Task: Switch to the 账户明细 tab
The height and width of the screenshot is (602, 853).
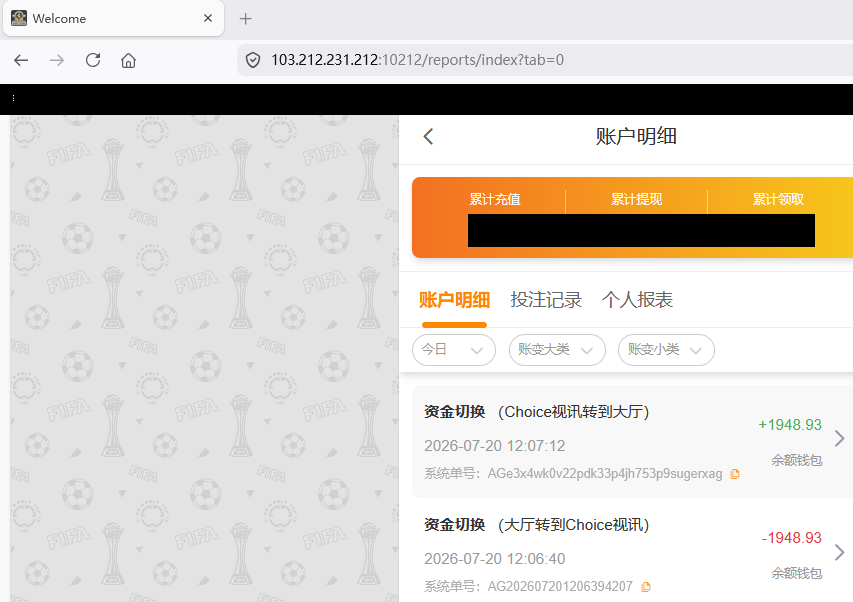Action: (454, 300)
